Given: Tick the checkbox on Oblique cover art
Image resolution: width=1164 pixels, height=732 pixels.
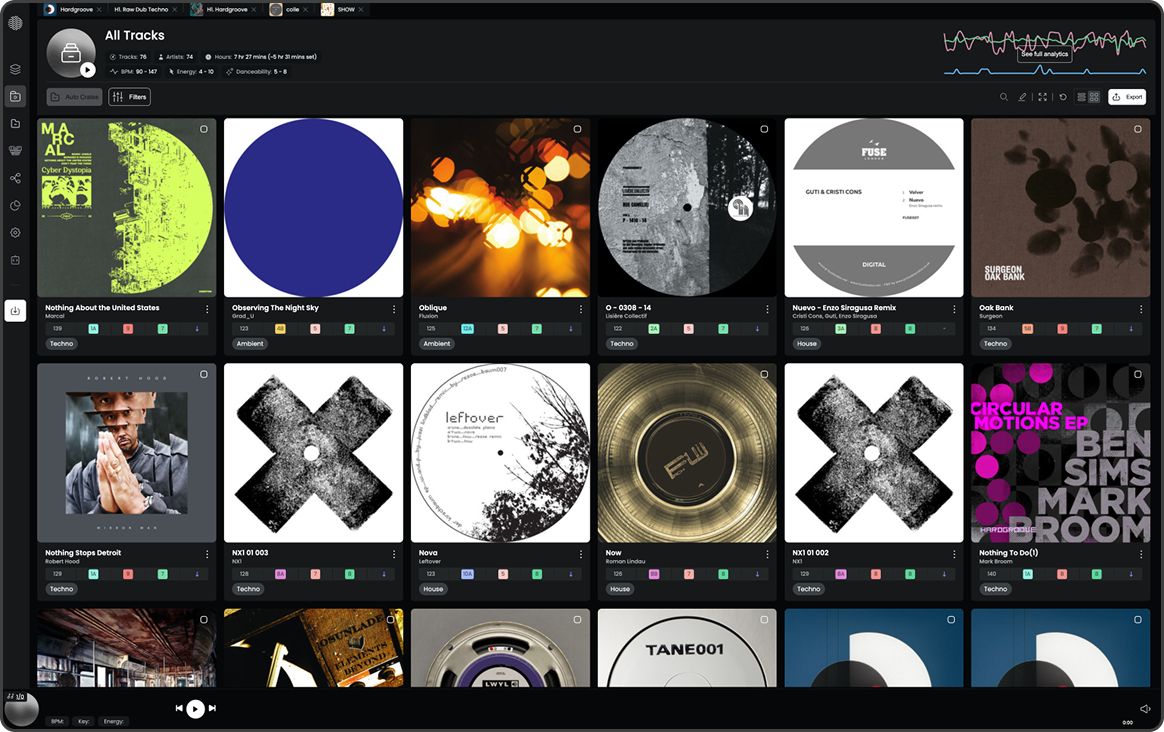Looking at the screenshot, I should pyautogui.click(x=577, y=129).
